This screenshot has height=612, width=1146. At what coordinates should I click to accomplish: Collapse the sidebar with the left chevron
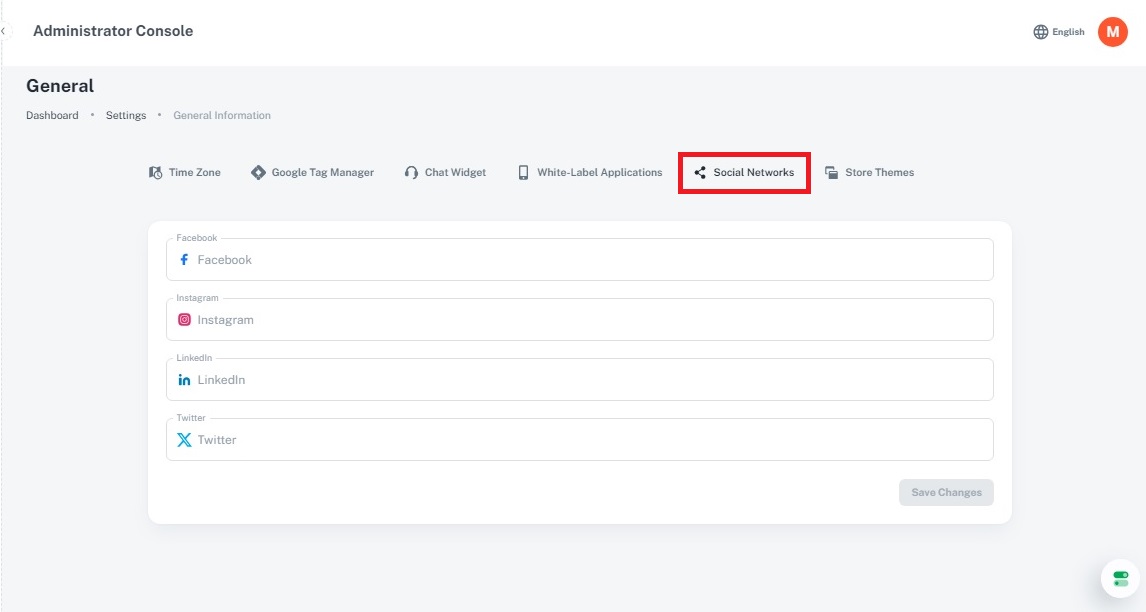pyautogui.click(x=4, y=31)
